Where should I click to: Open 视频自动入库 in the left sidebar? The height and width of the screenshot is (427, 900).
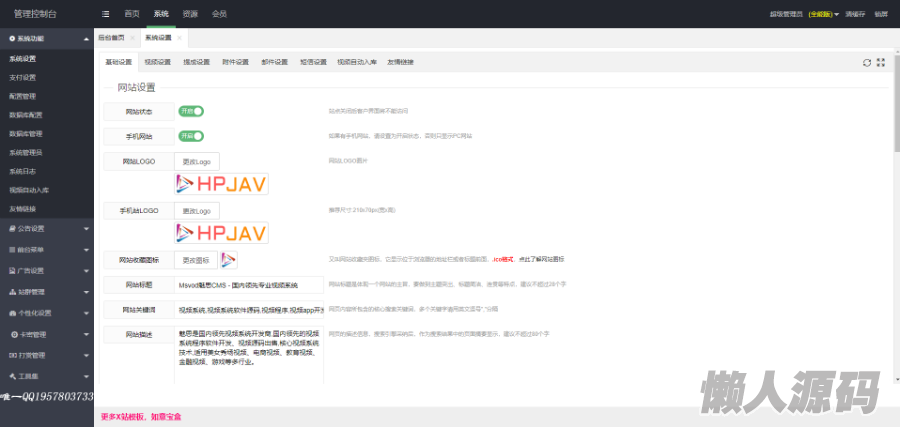click(47, 190)
